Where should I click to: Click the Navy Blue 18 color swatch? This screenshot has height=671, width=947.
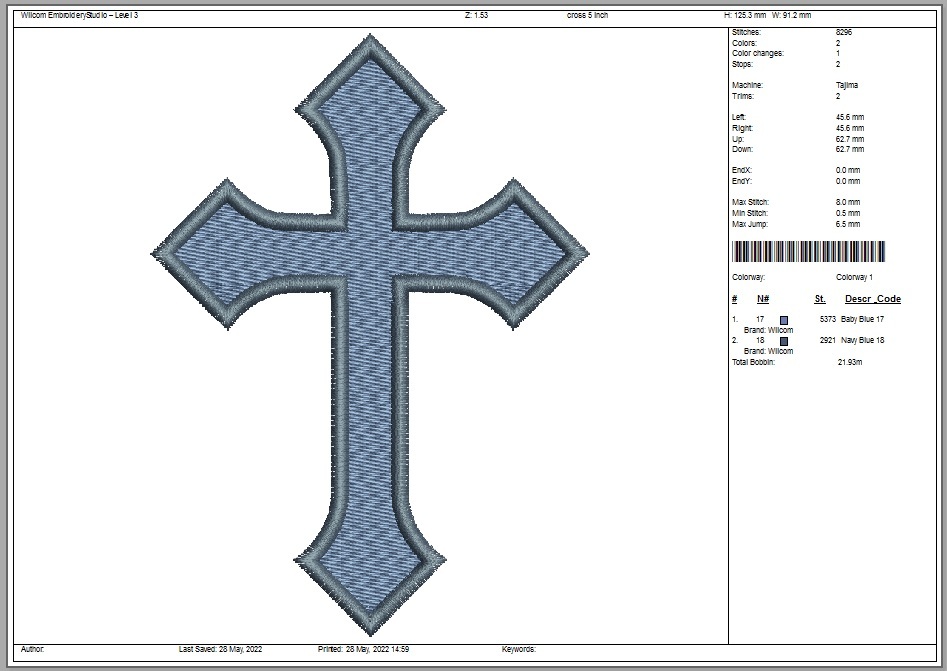click(x=784, y=341)
